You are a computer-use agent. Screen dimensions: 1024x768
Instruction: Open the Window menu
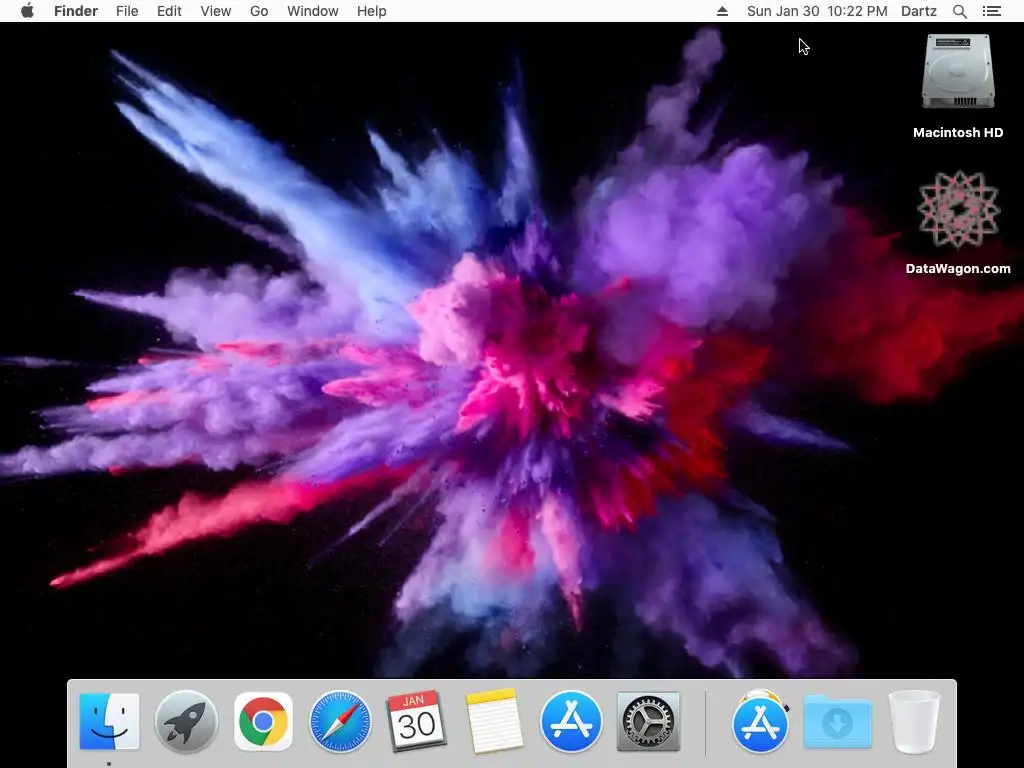point(313,11)
